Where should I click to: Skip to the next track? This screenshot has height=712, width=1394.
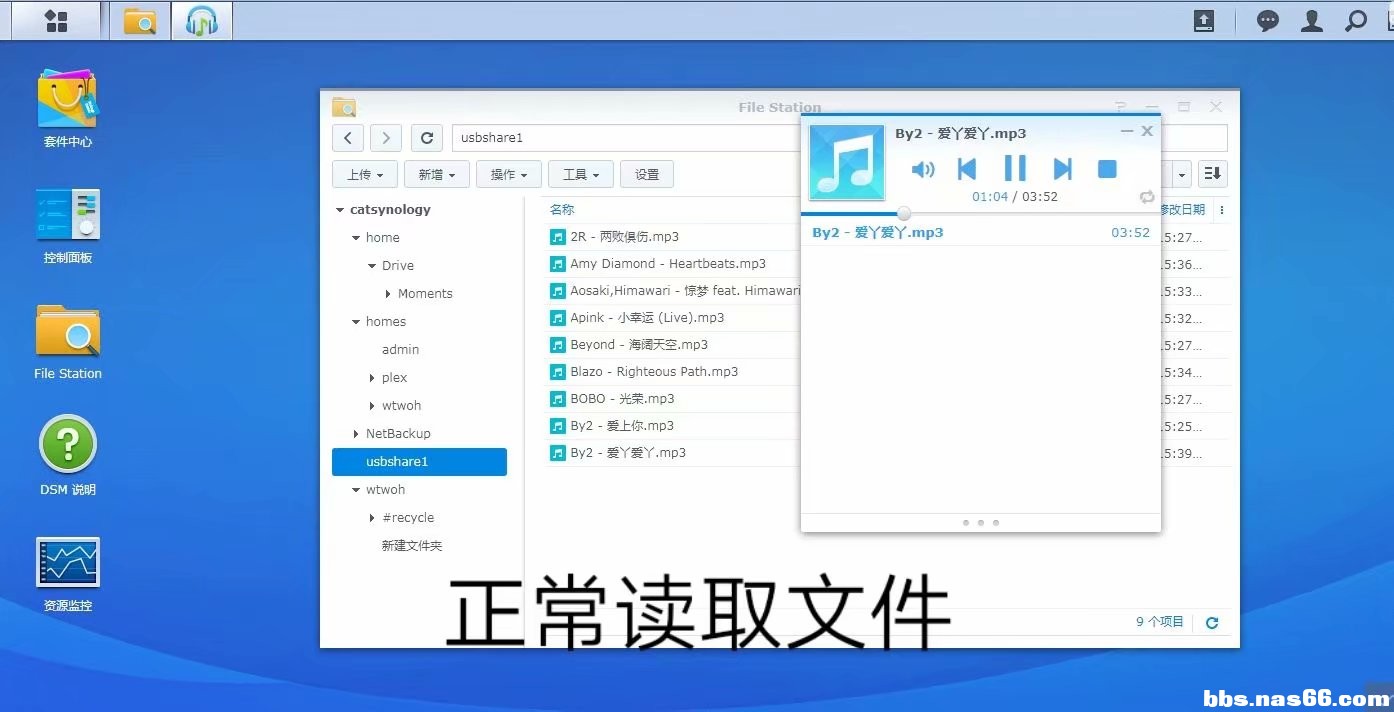tap(1063, 169)
